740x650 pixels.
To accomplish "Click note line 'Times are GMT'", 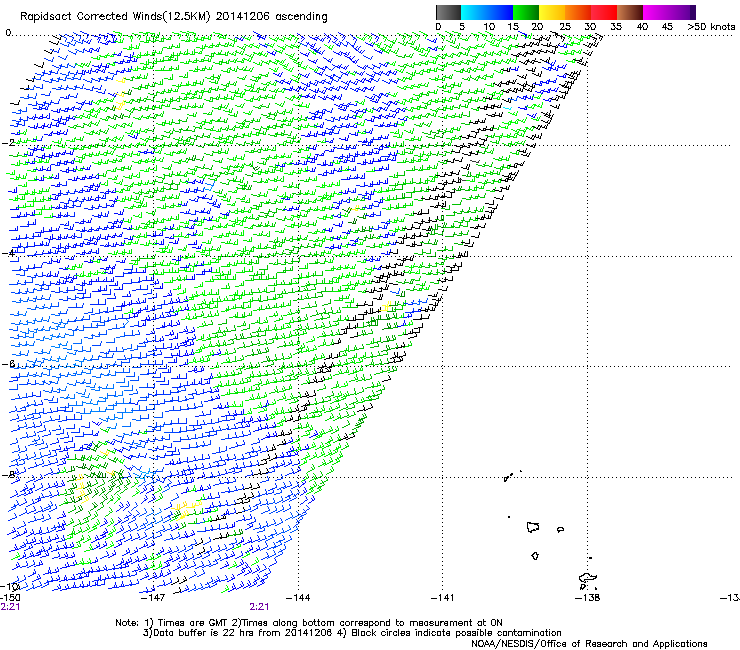I will pos(193,623).
